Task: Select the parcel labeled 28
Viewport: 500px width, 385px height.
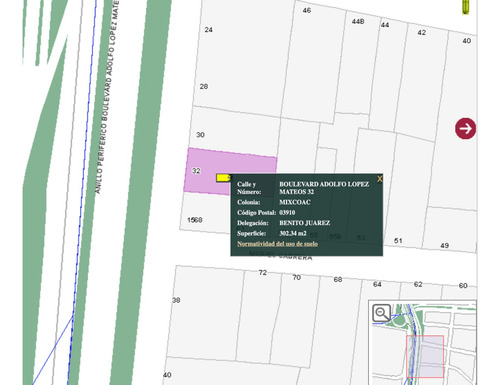Action: 204,86
